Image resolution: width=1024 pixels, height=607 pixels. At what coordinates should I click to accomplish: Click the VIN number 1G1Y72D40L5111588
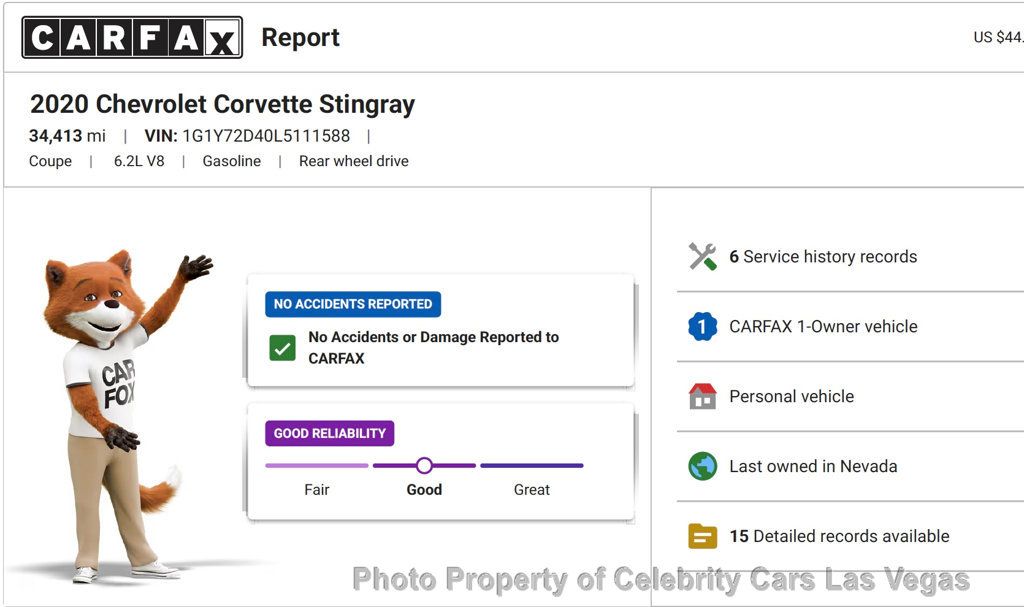266,136
